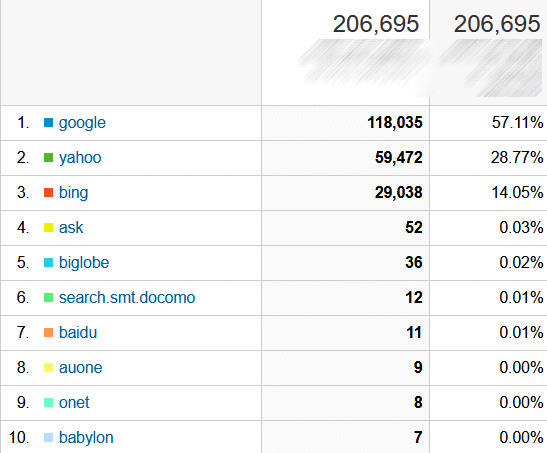Open the google source link
Image resolution: width=547 pixels, height=453 pixels.
[x=82, y=123]
